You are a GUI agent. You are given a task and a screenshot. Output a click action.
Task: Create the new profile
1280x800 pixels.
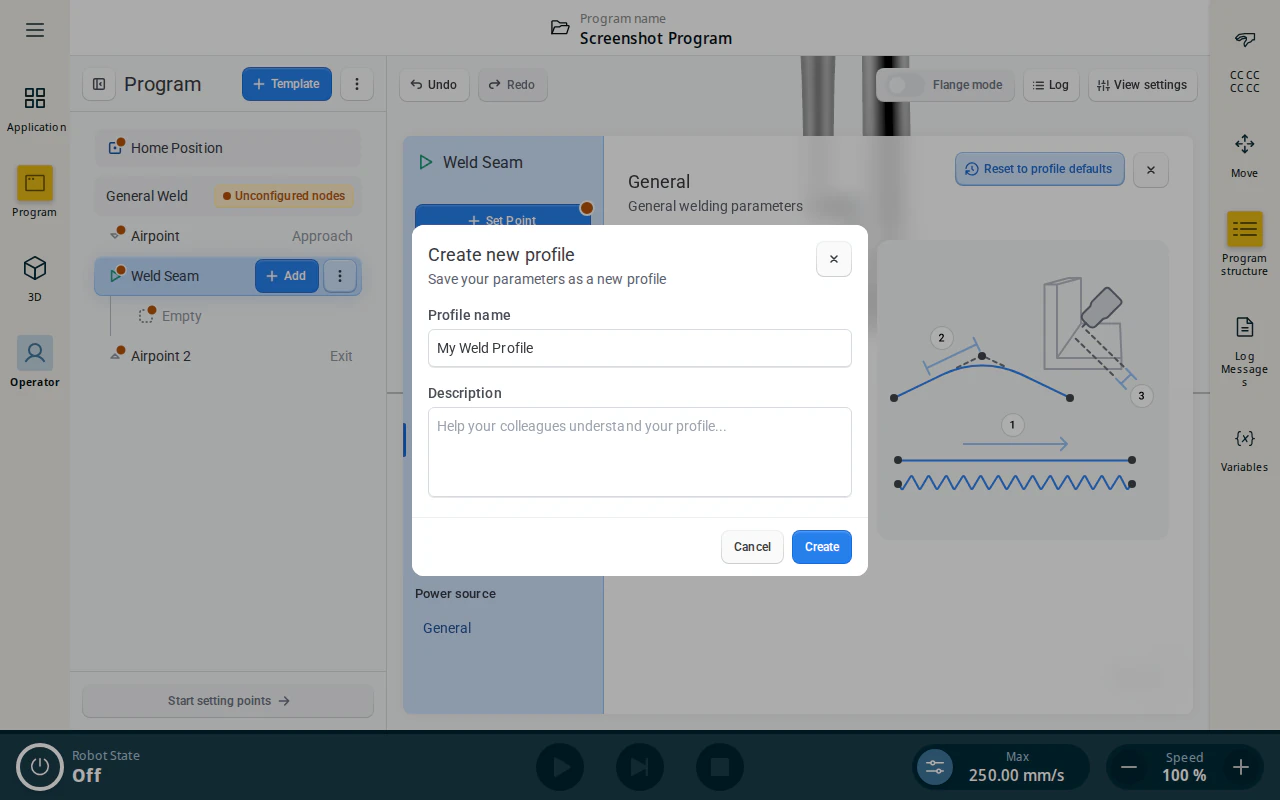[822, 547]
